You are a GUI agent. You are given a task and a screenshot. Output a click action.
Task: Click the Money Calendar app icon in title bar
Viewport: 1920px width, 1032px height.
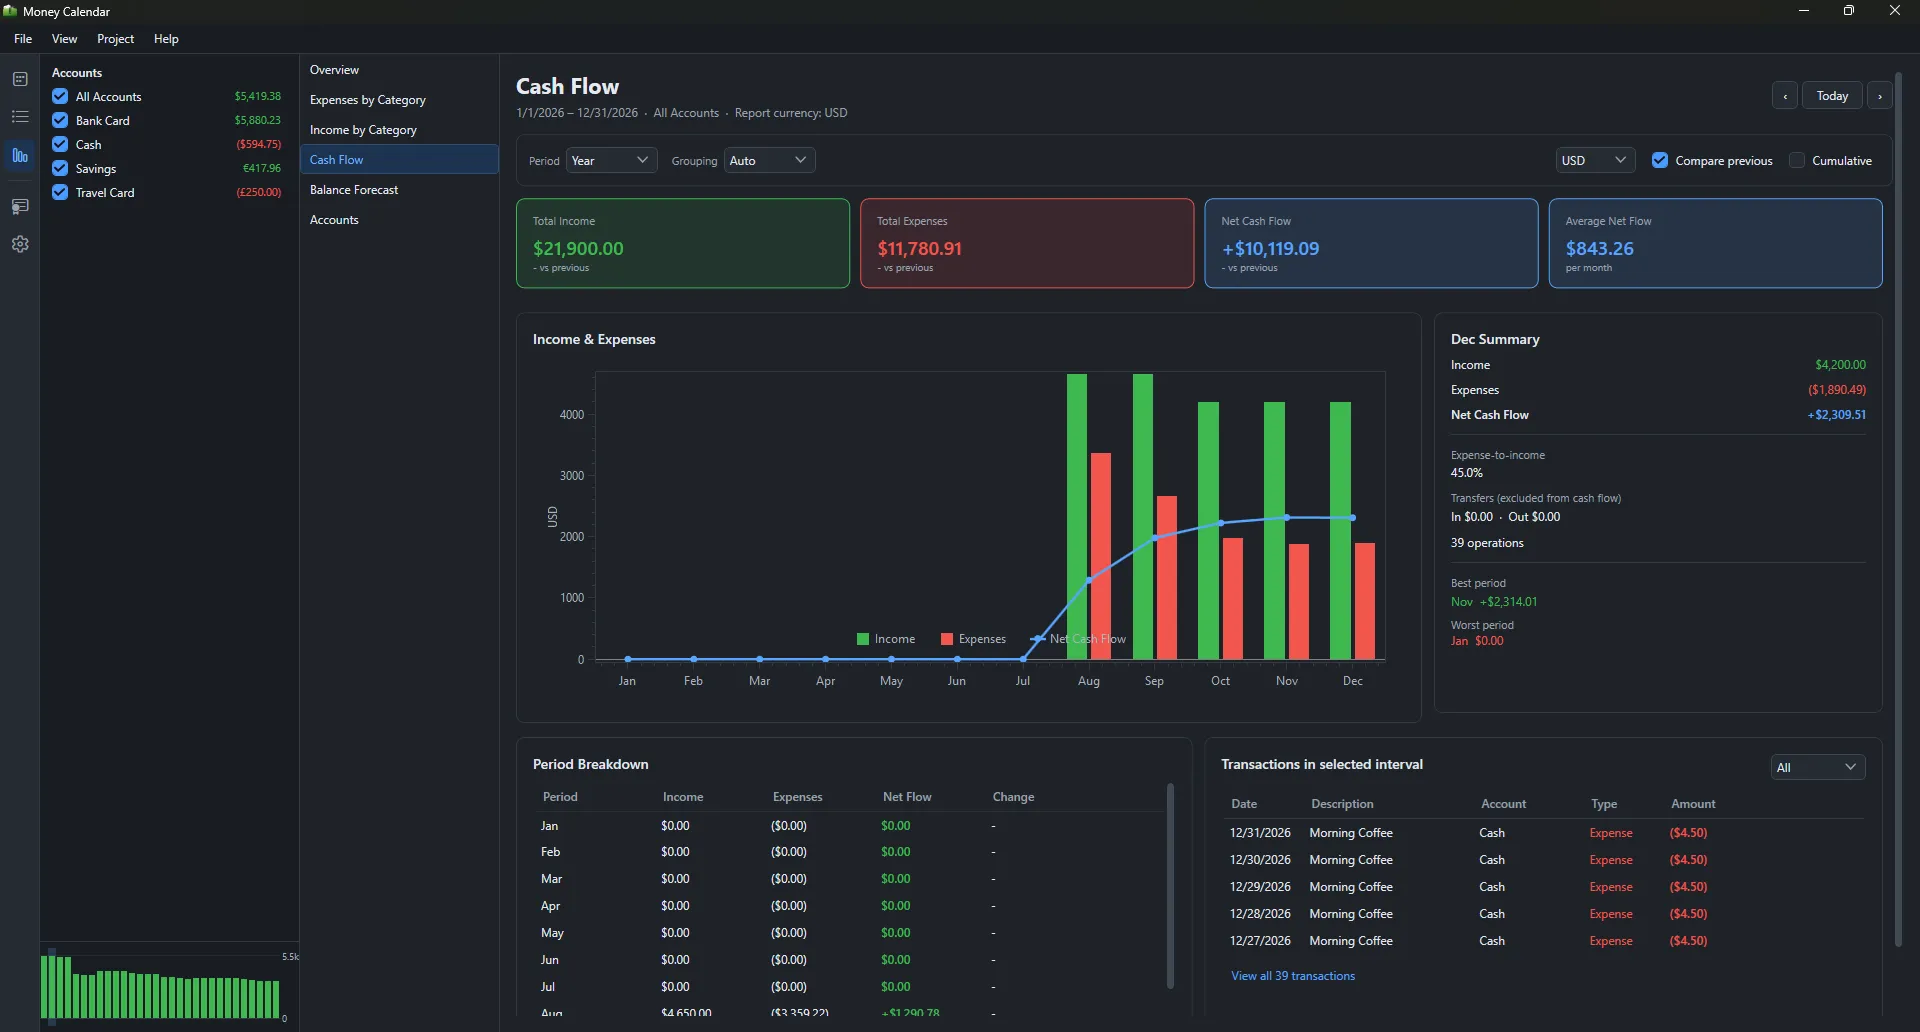[x=10, y=11]
